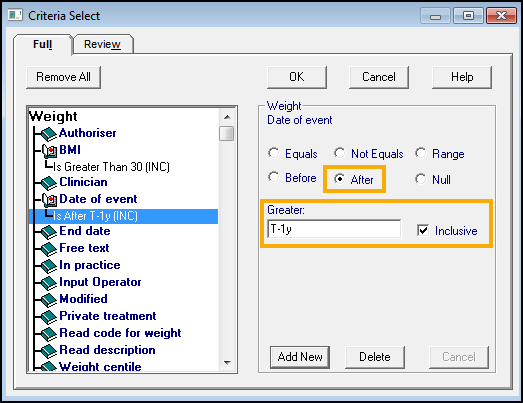This screenshot has height=403, width=523.
Task: Untick the Inclusive checkbox
Action: [x=423, y=230]
